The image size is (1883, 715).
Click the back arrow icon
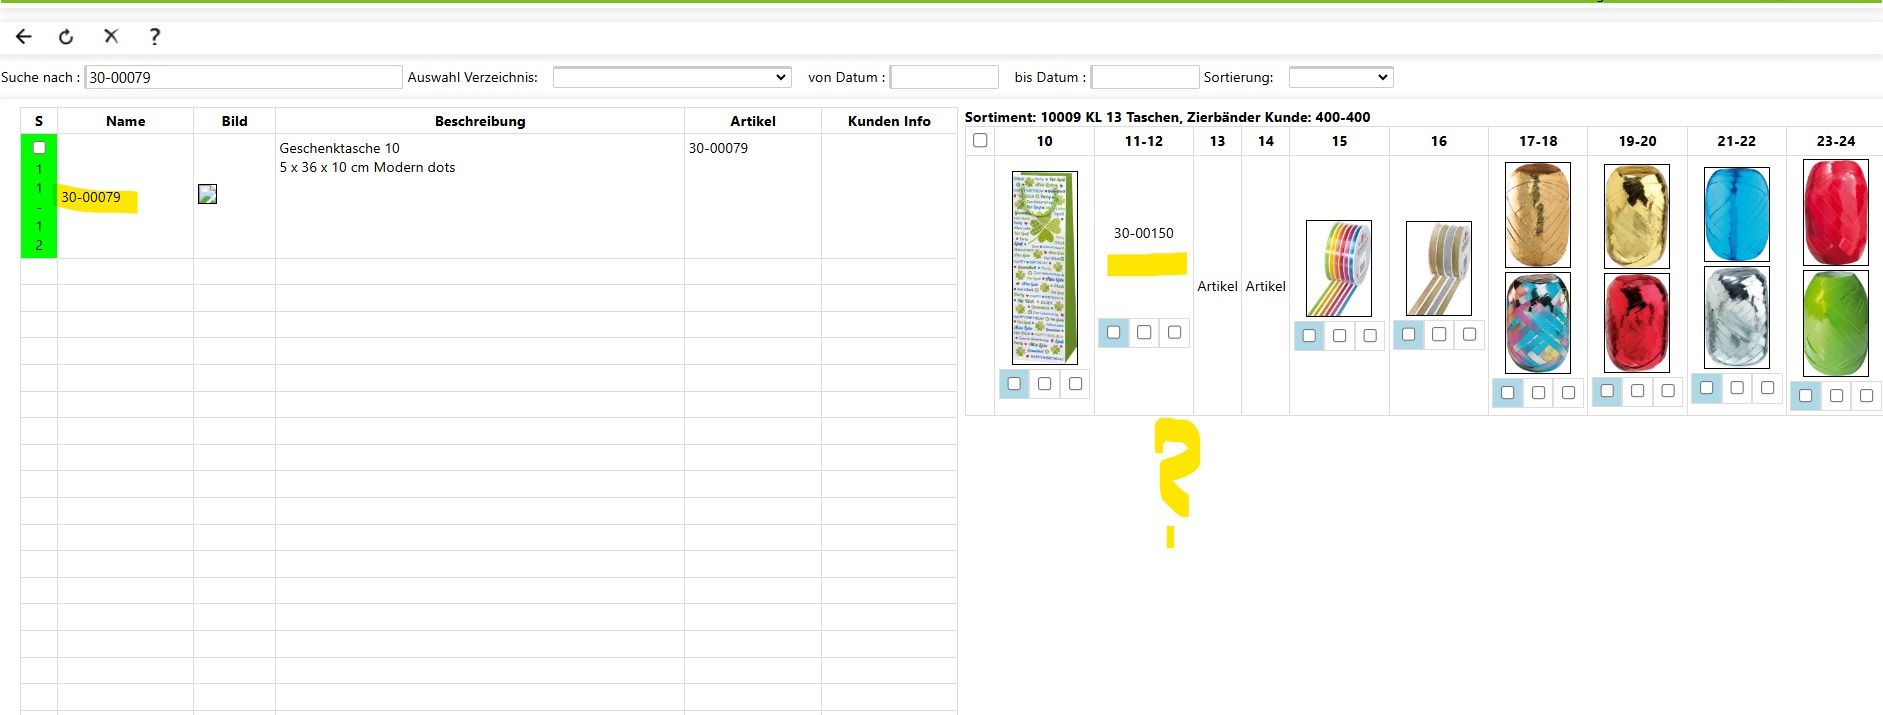point(24,37)
